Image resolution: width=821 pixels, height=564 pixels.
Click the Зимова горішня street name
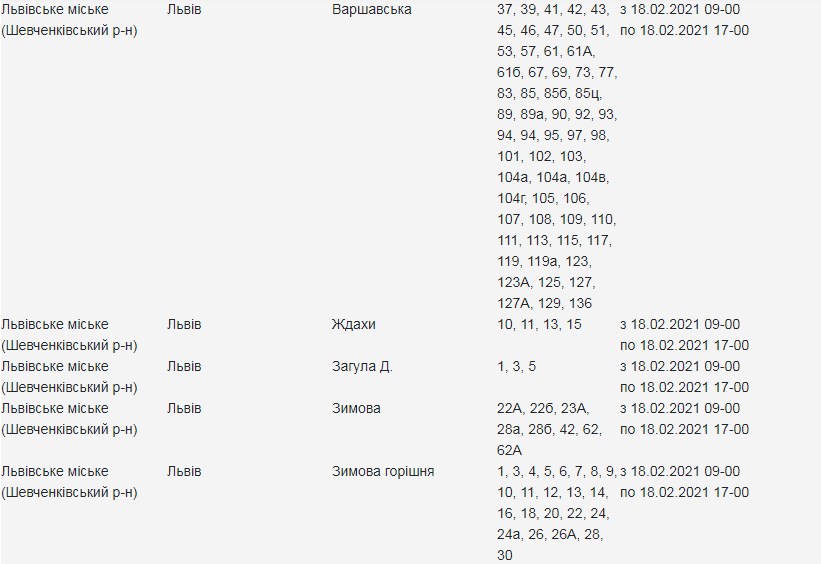point(382,471)
